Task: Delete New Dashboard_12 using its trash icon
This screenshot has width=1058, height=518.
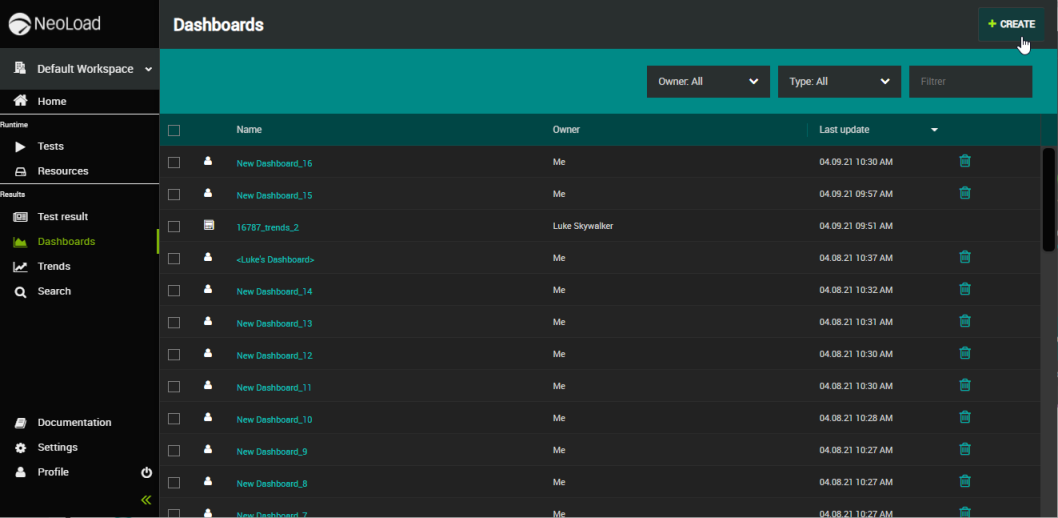Action: (964, 353)
